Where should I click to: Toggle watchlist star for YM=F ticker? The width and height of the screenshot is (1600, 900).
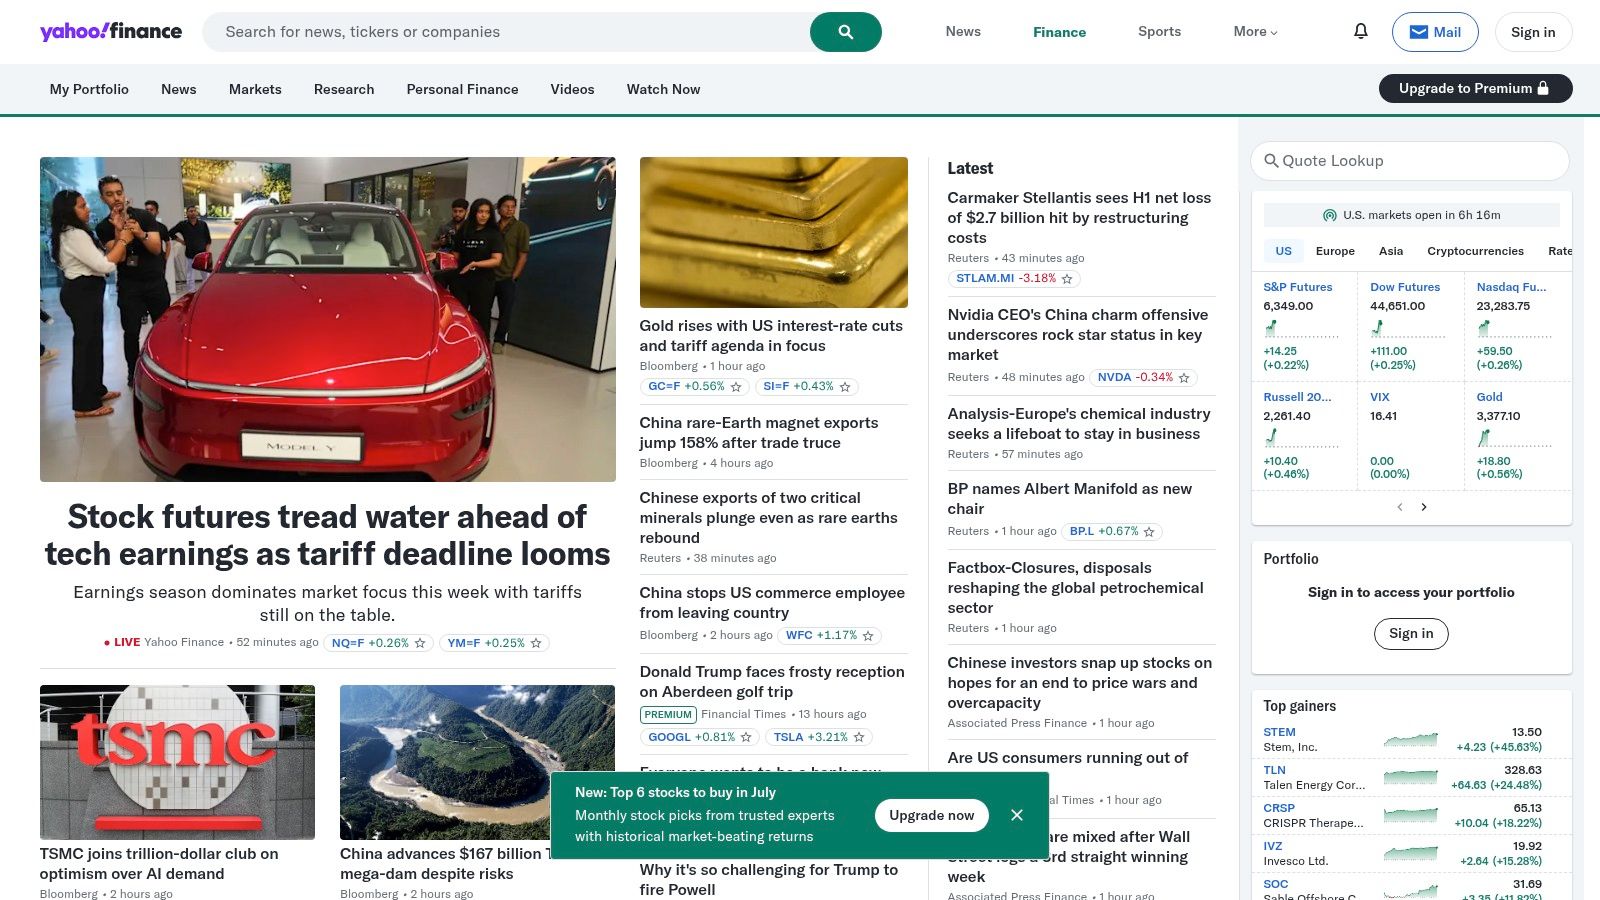(536, 644)
